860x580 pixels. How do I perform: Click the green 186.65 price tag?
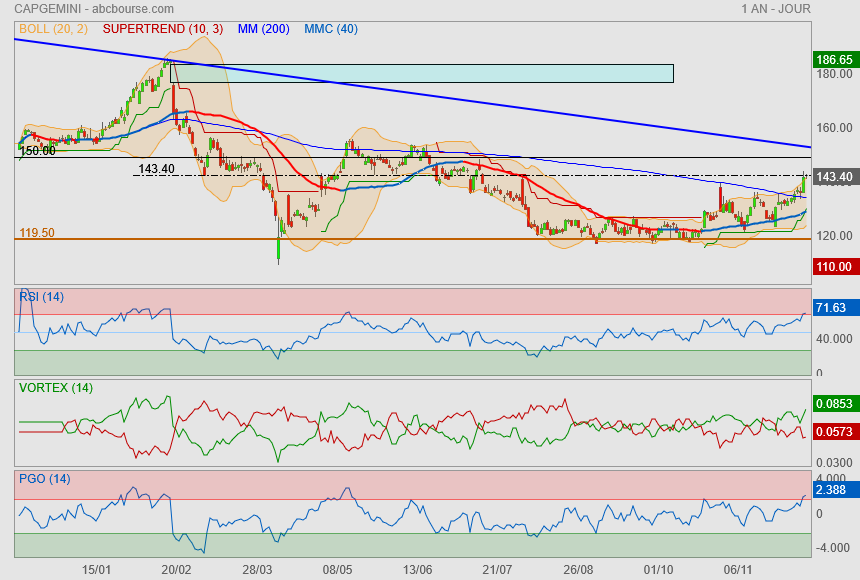[x=834, y=60]
